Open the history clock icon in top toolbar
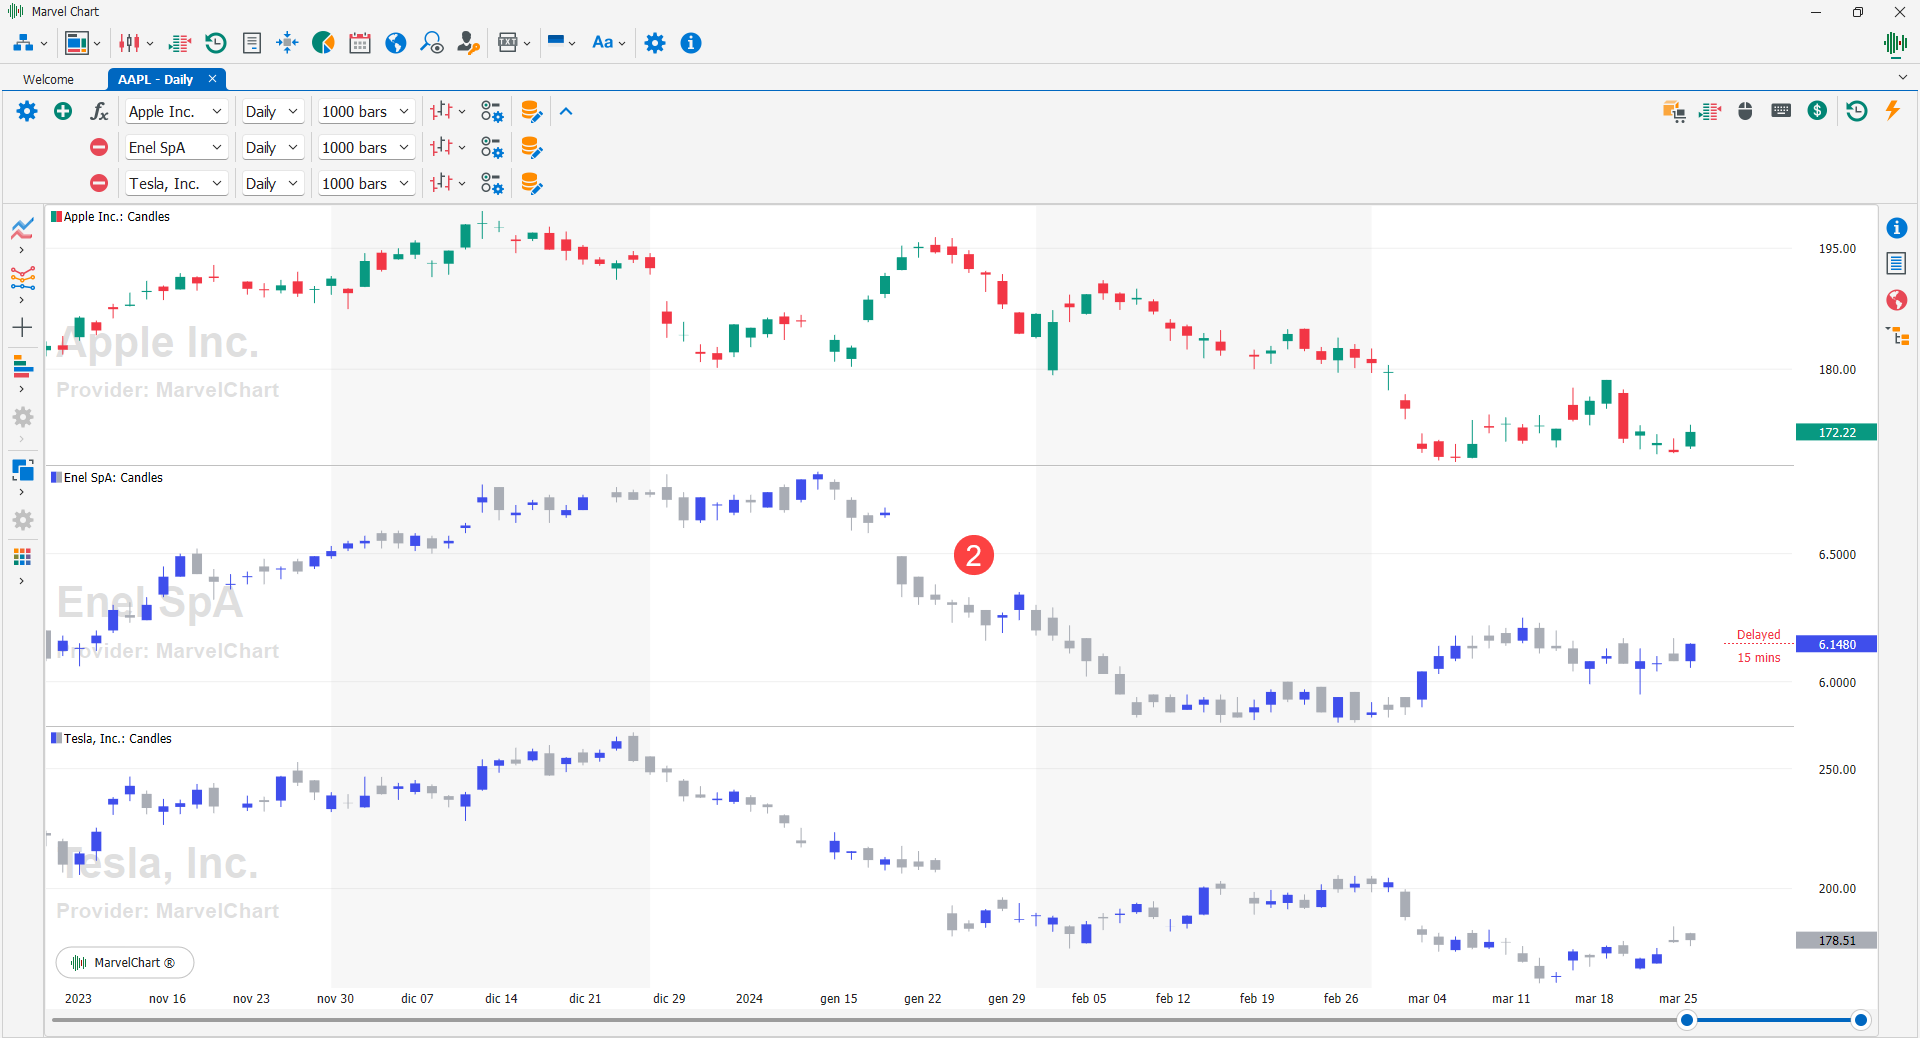Viewport: 1920px width, 1038px height. tap(216, 43)
